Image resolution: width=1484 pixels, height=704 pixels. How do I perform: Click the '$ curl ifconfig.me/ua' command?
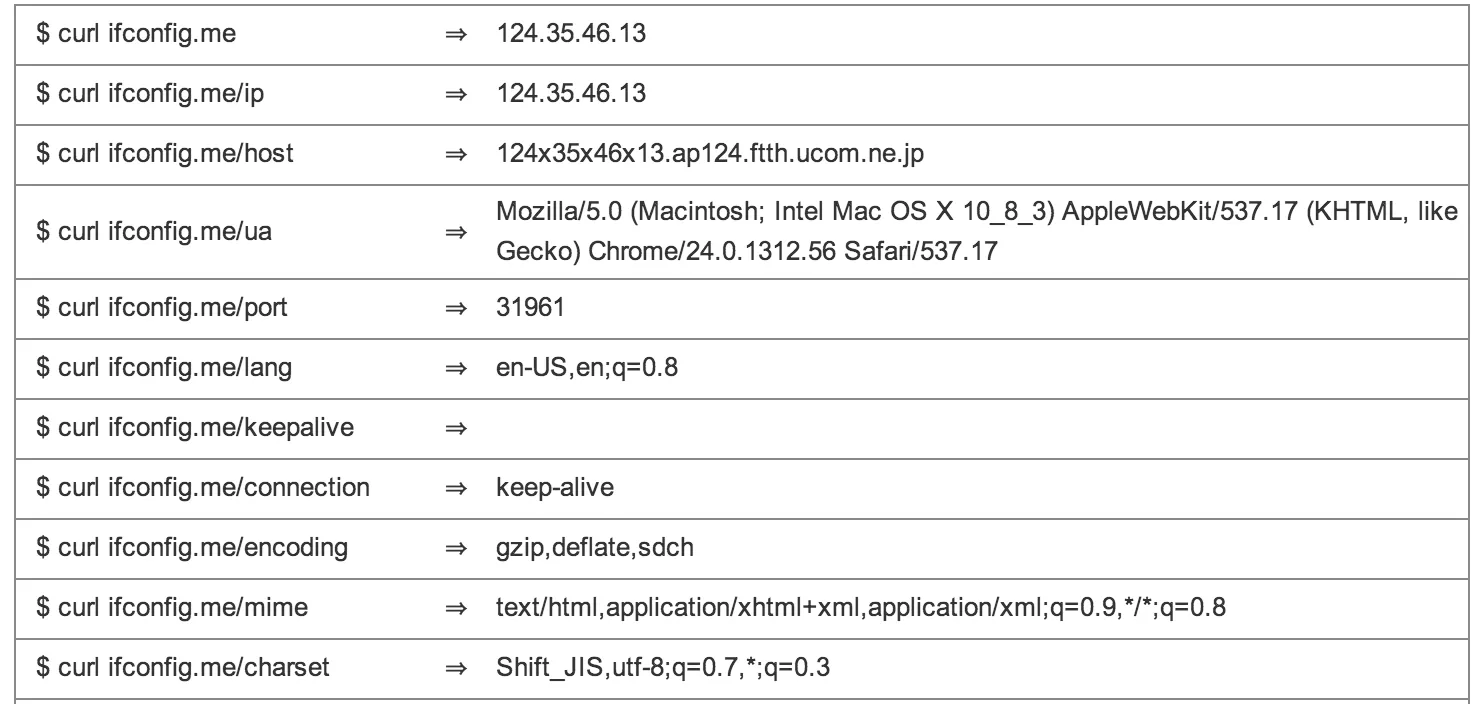142,232
